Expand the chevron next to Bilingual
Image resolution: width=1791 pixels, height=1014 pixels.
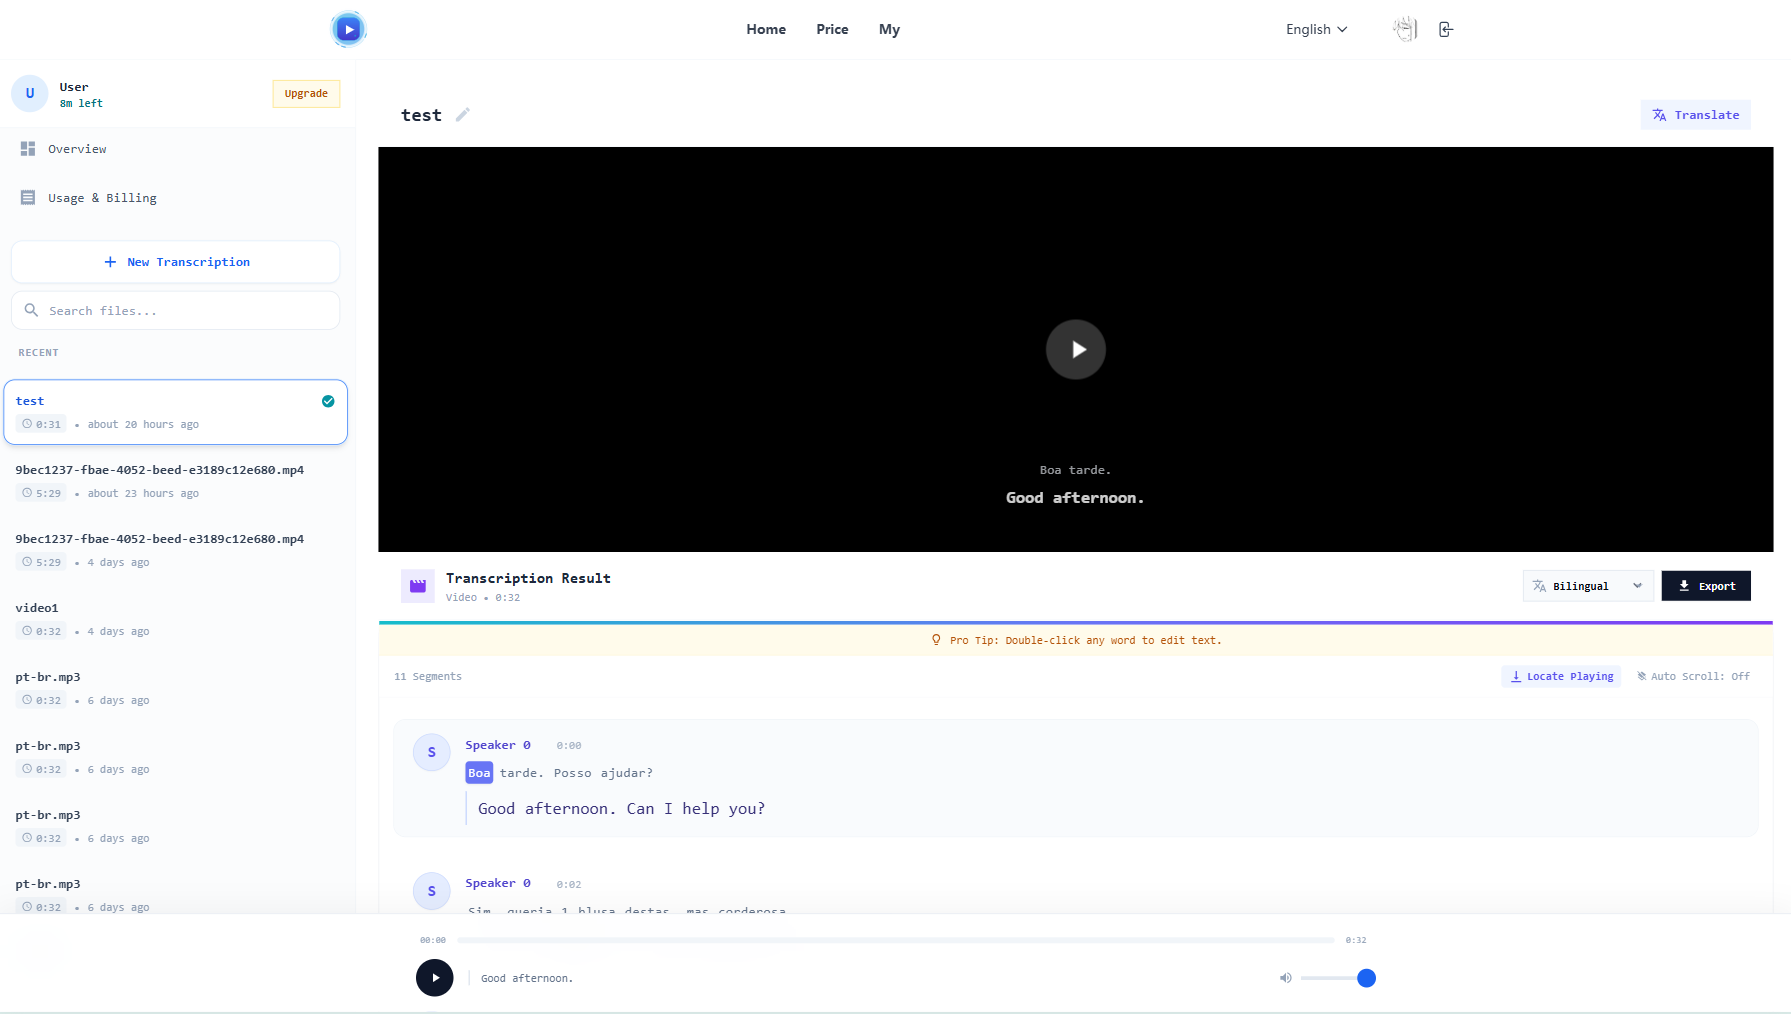tap(1637, 585)
